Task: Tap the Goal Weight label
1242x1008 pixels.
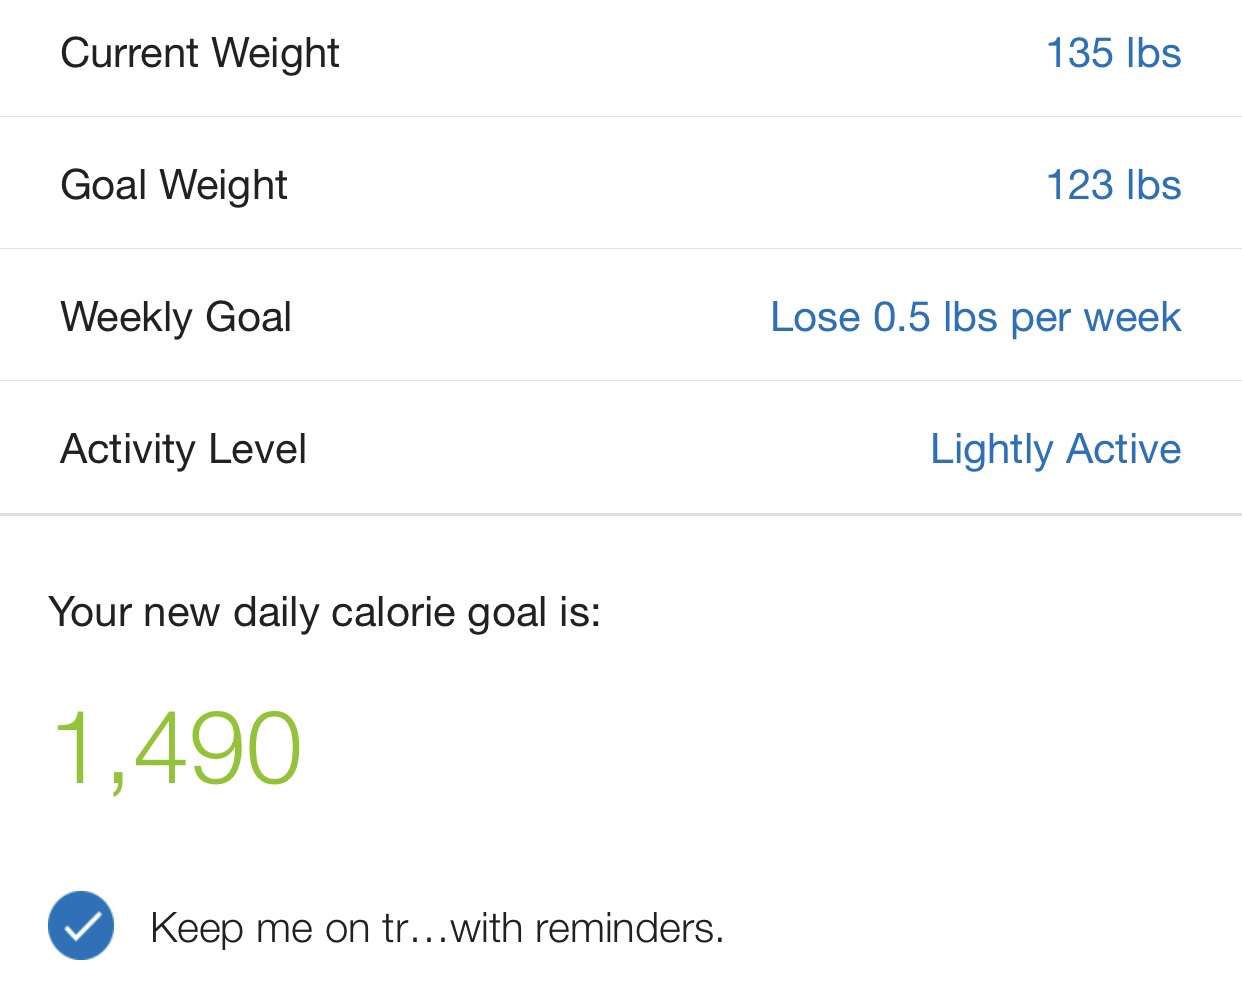Action: coord(174,185)
